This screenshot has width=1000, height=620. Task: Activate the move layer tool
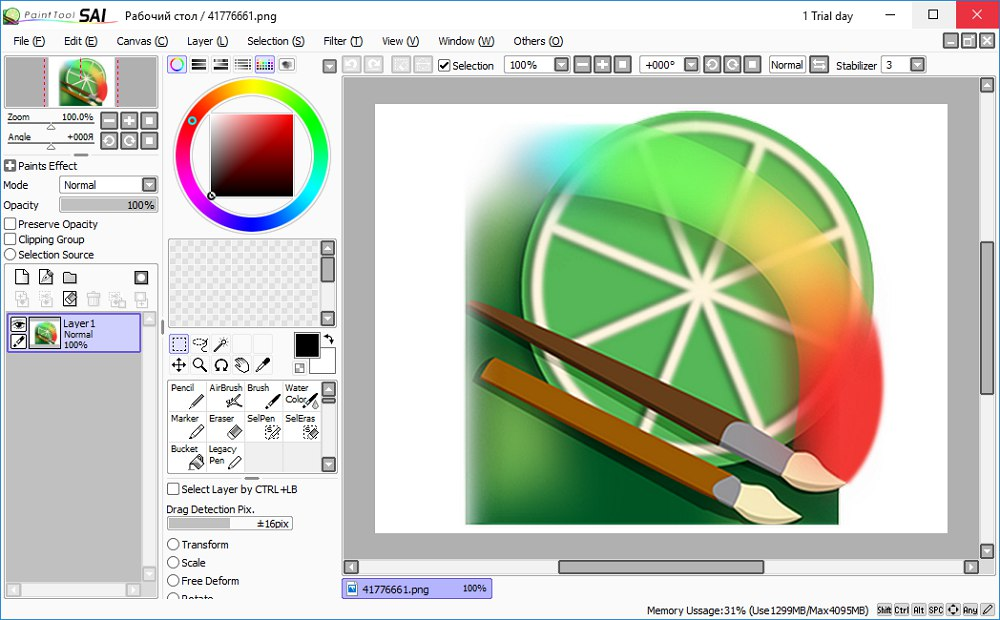pos(179,365)
